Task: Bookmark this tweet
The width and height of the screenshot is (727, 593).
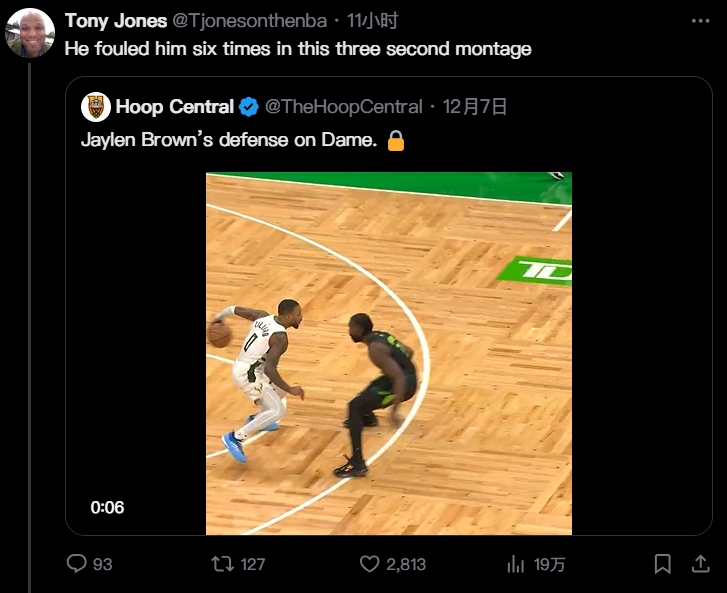Action: pos(662,564)
